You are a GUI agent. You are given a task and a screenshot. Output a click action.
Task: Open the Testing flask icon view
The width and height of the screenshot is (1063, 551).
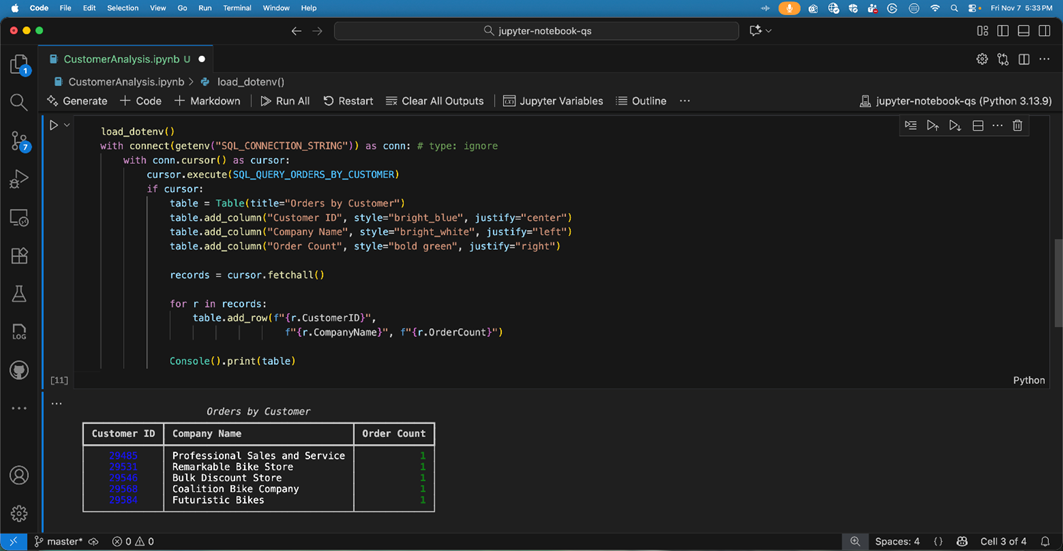pos(19,294)
